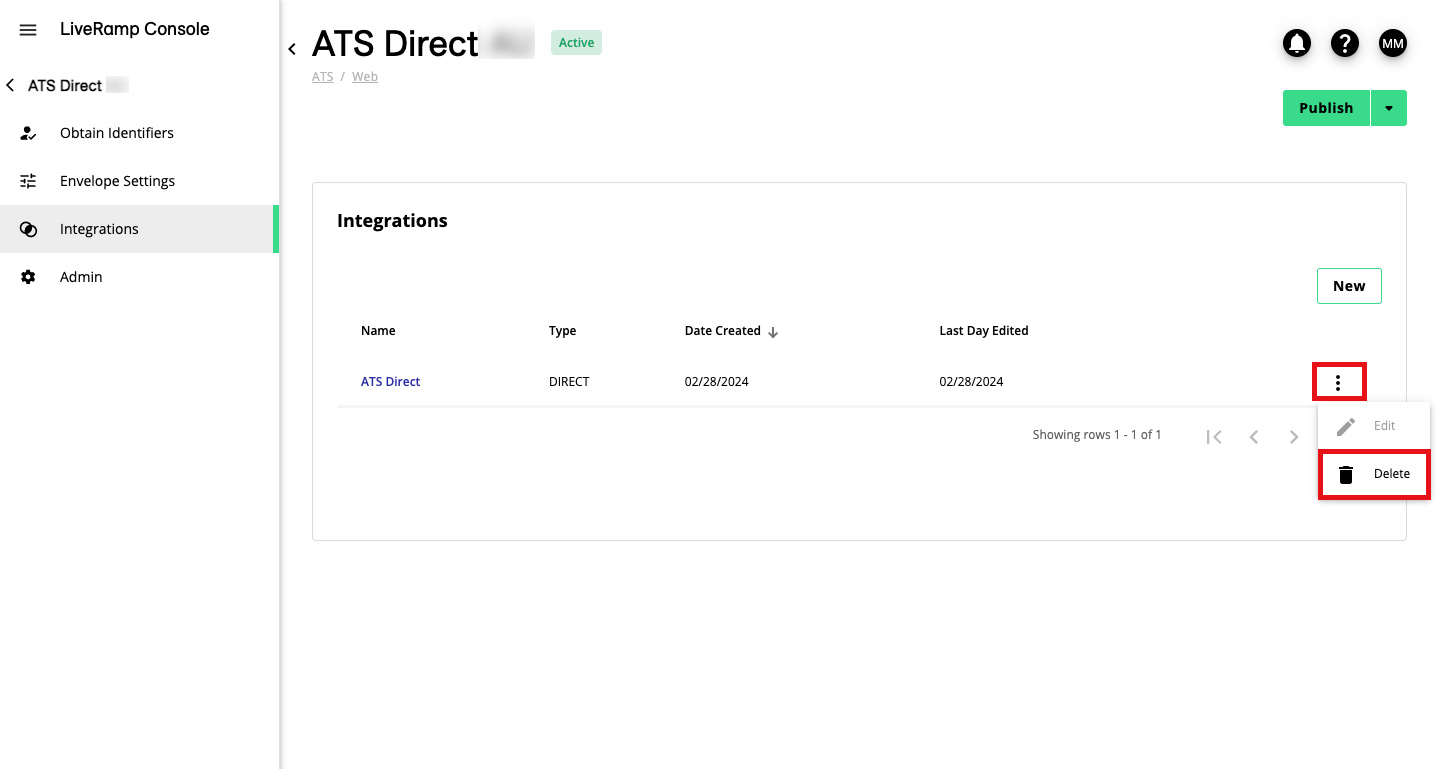This screenshot has height=769, width=1436.
Task: Expand the Publish dropdown arrow
Action: (1389, 108)
